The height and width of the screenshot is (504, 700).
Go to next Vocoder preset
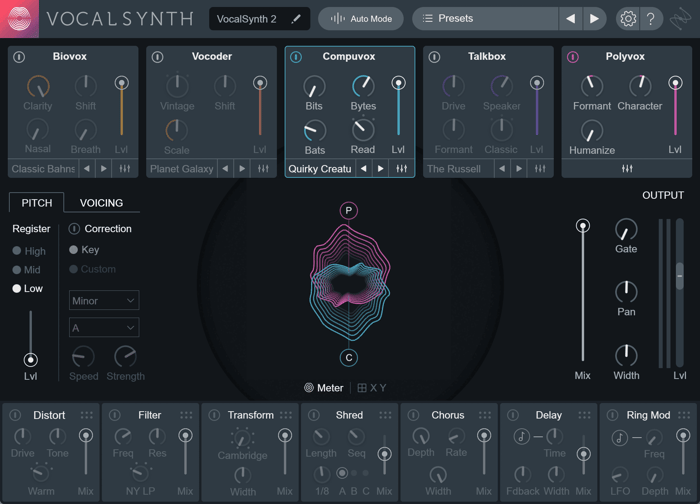[x=242, y=169]
